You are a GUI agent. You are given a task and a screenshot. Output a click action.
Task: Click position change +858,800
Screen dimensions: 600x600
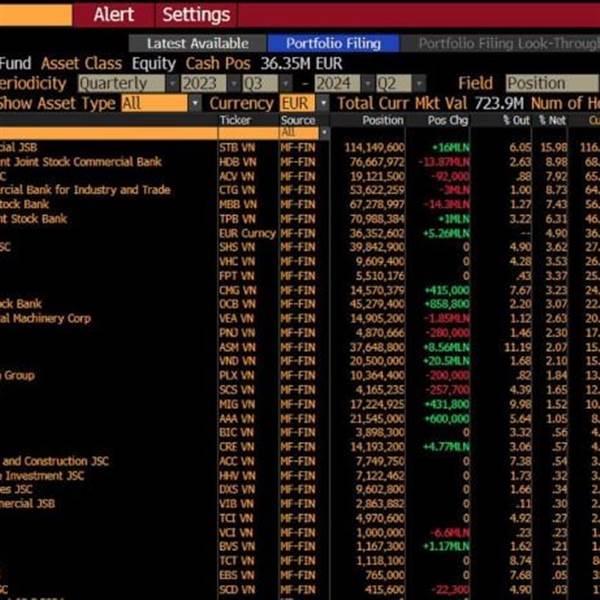pos(447,304)
